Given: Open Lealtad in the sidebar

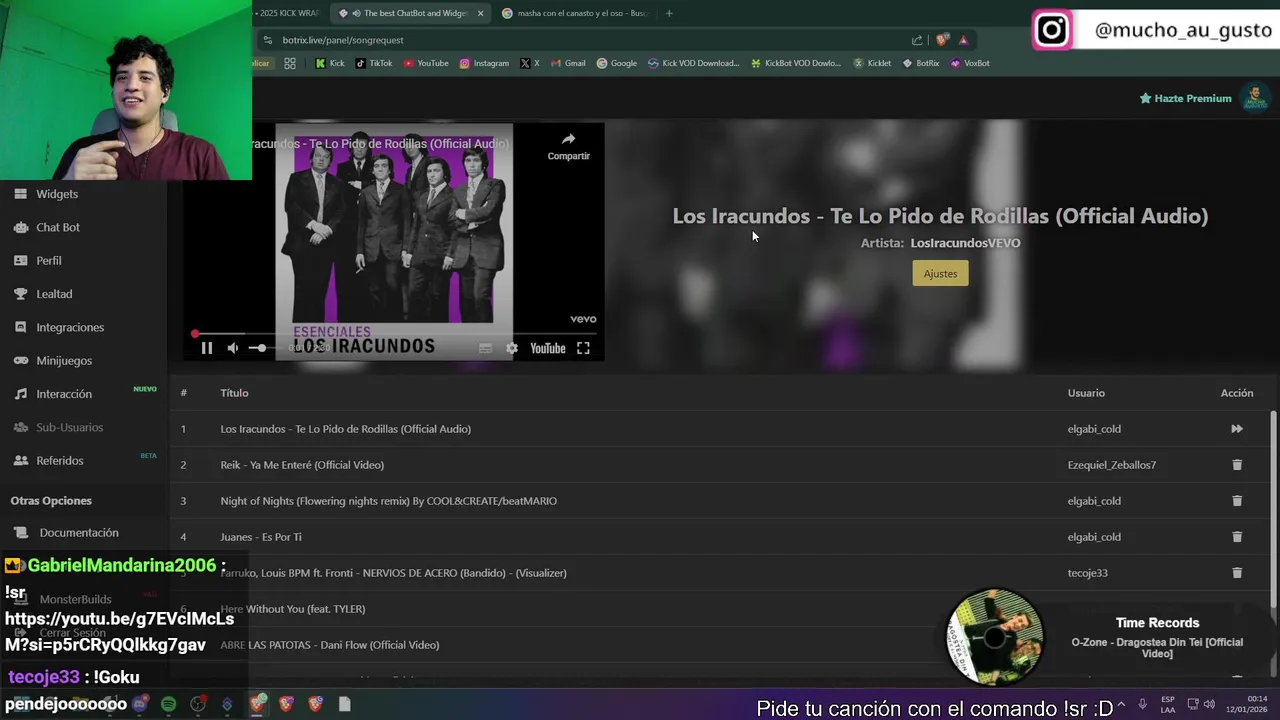Looking at the screenshot, I should (x=54, y=294).
